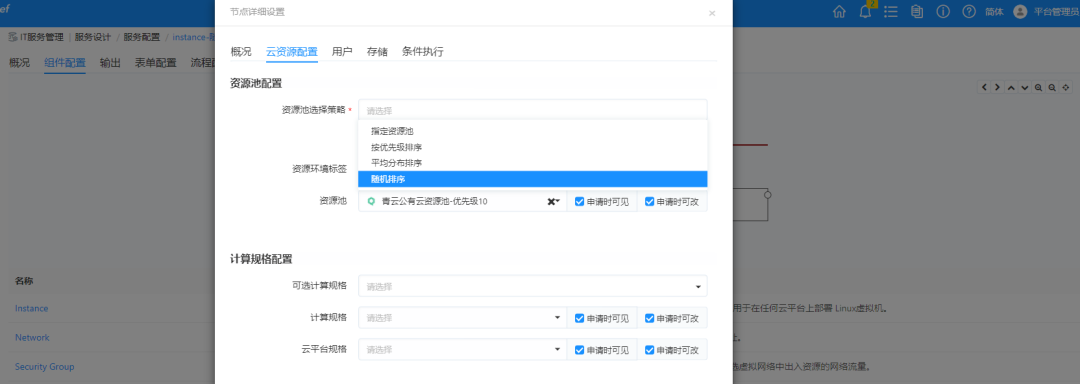Viewport: 1080px width, 384px height.
Task: Click the 资源池选择策略 select field
Action: [532, 110]
